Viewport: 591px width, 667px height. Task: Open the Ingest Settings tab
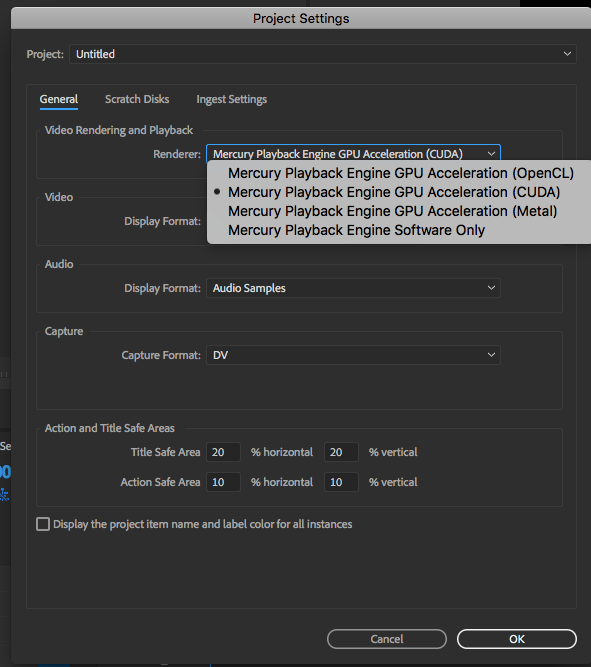[231, 100]
